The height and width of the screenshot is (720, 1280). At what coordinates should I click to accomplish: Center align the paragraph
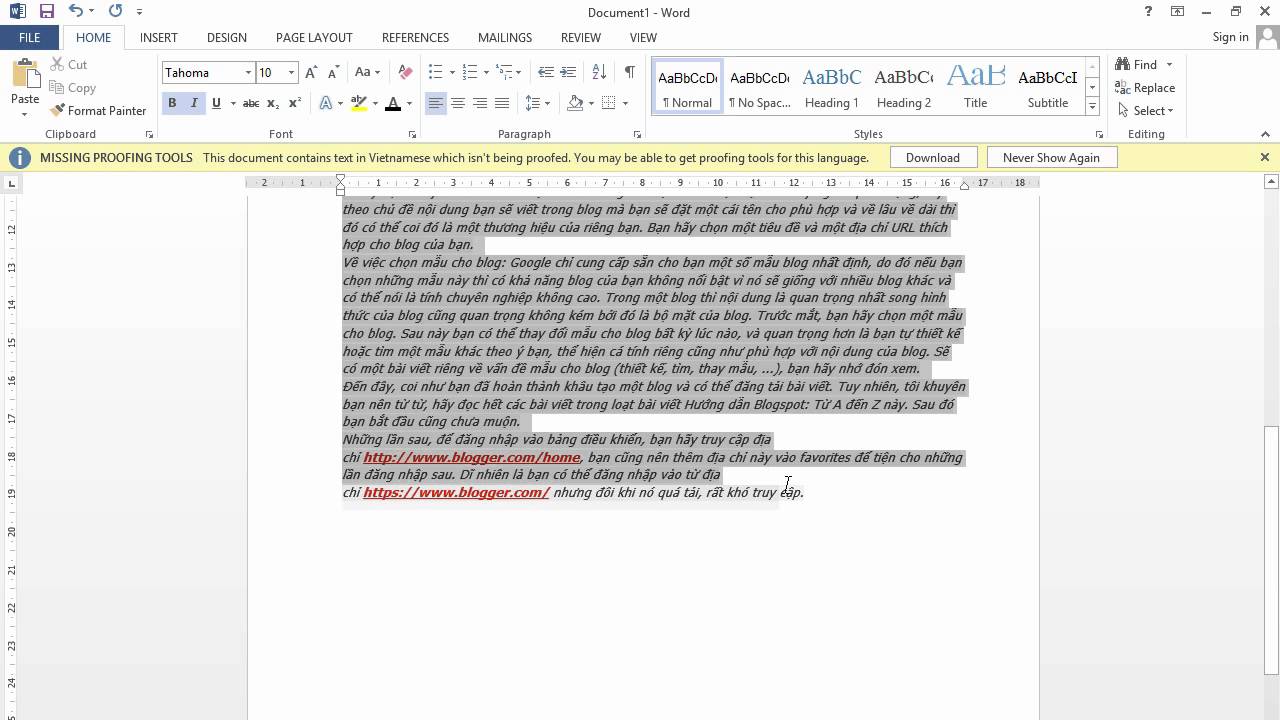458,103
